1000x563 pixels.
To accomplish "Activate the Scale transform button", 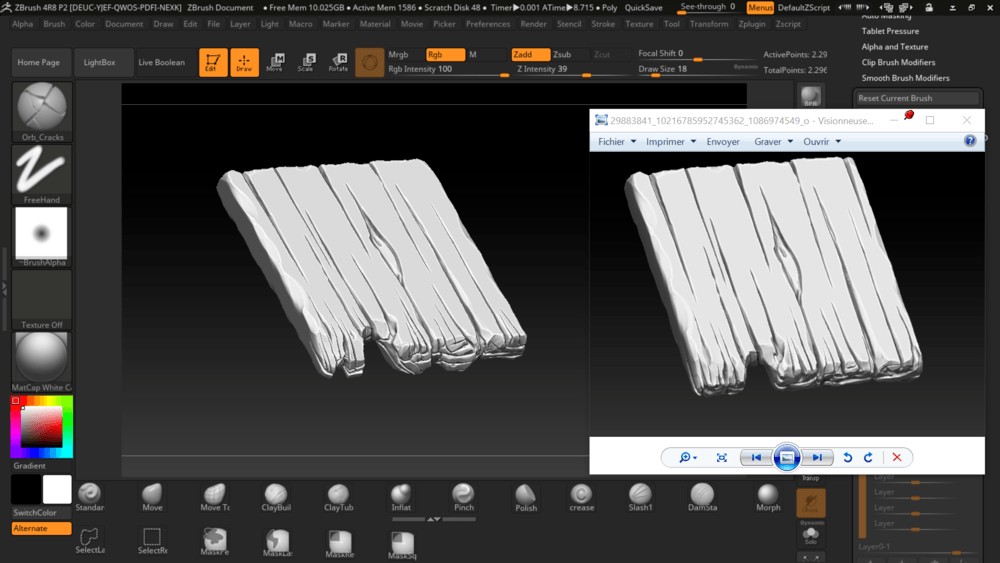I will pyautogui.click(x=307, y=62).
